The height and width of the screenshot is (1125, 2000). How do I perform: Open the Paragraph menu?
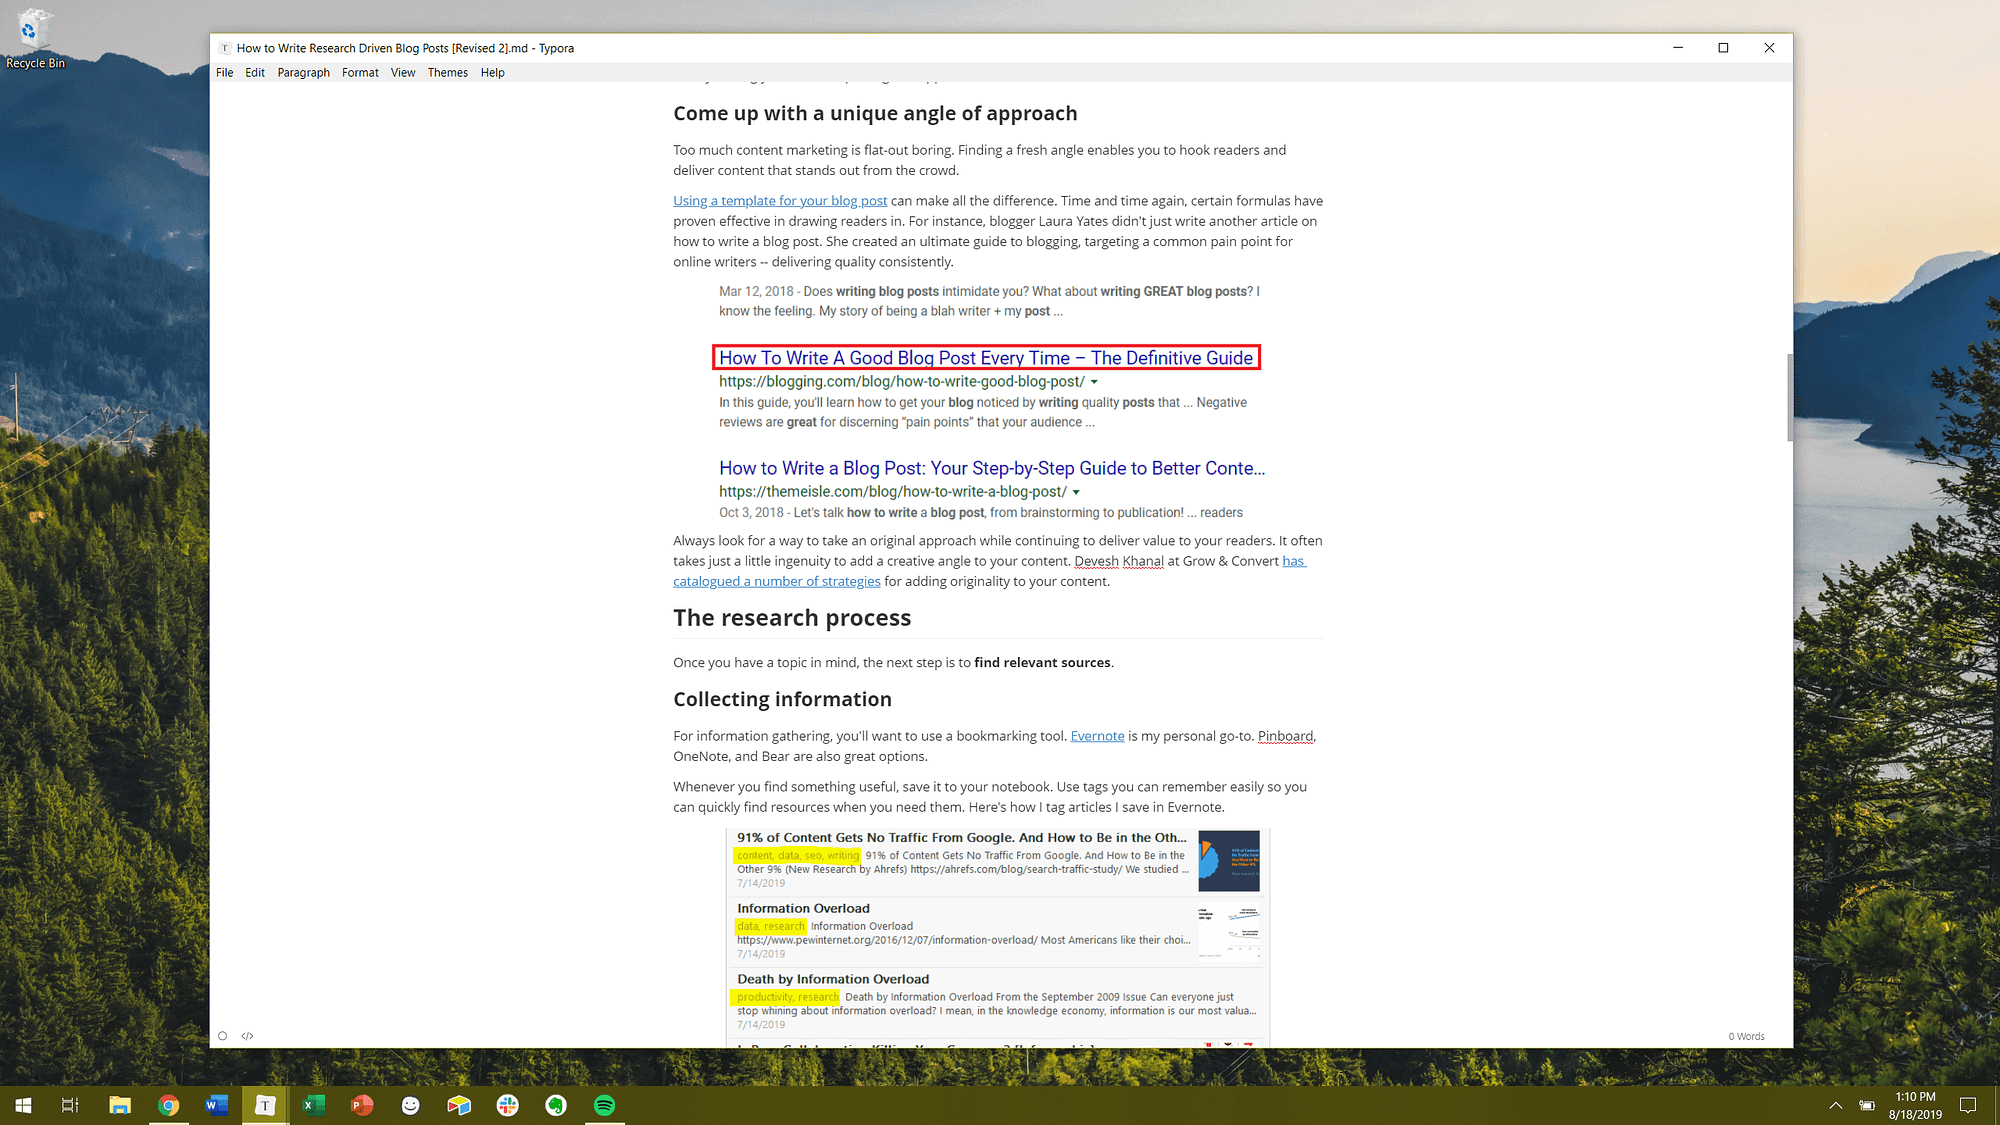click(303, 72)
